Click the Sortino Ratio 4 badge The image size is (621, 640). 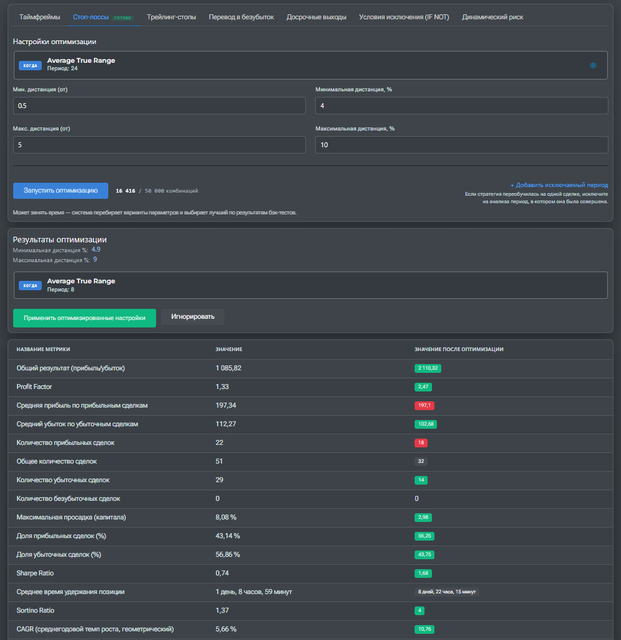[x=419, y=611]
